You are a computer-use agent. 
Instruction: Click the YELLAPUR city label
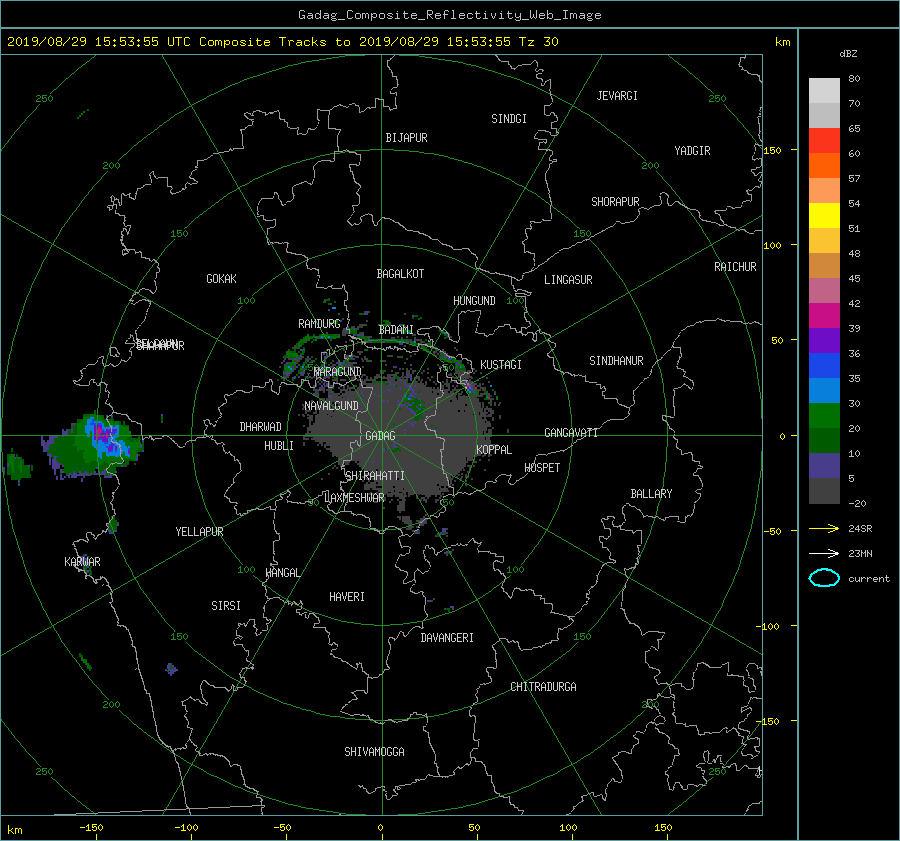(x=199, y=532)
